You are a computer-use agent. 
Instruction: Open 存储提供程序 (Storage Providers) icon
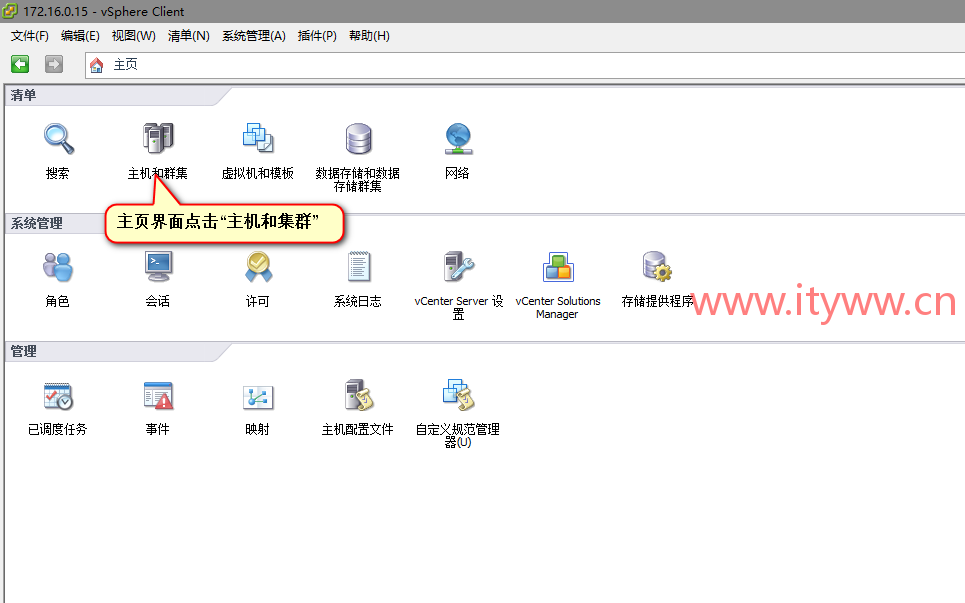click(x=657, y=266)
